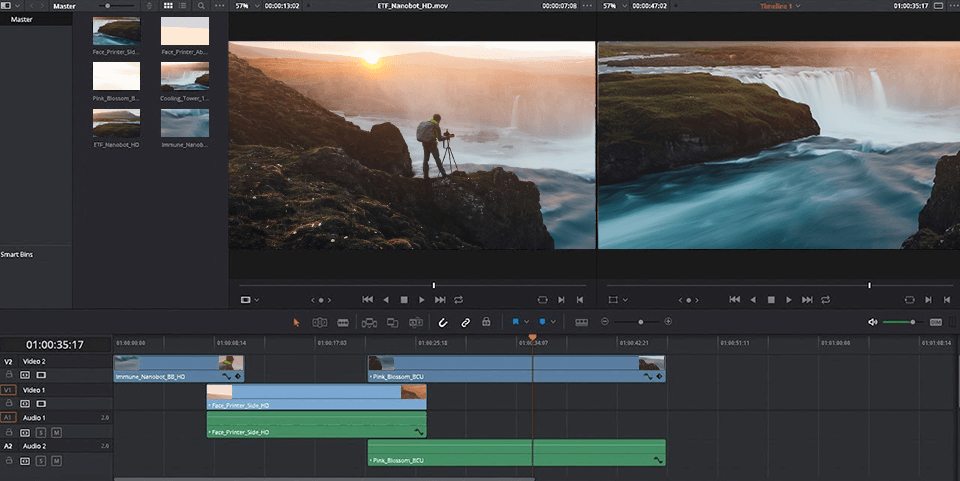The width and height of the screenshot is (960, 481).
Task: Toggle timeline Snapping magnet icon
Action: click(443, 322)
